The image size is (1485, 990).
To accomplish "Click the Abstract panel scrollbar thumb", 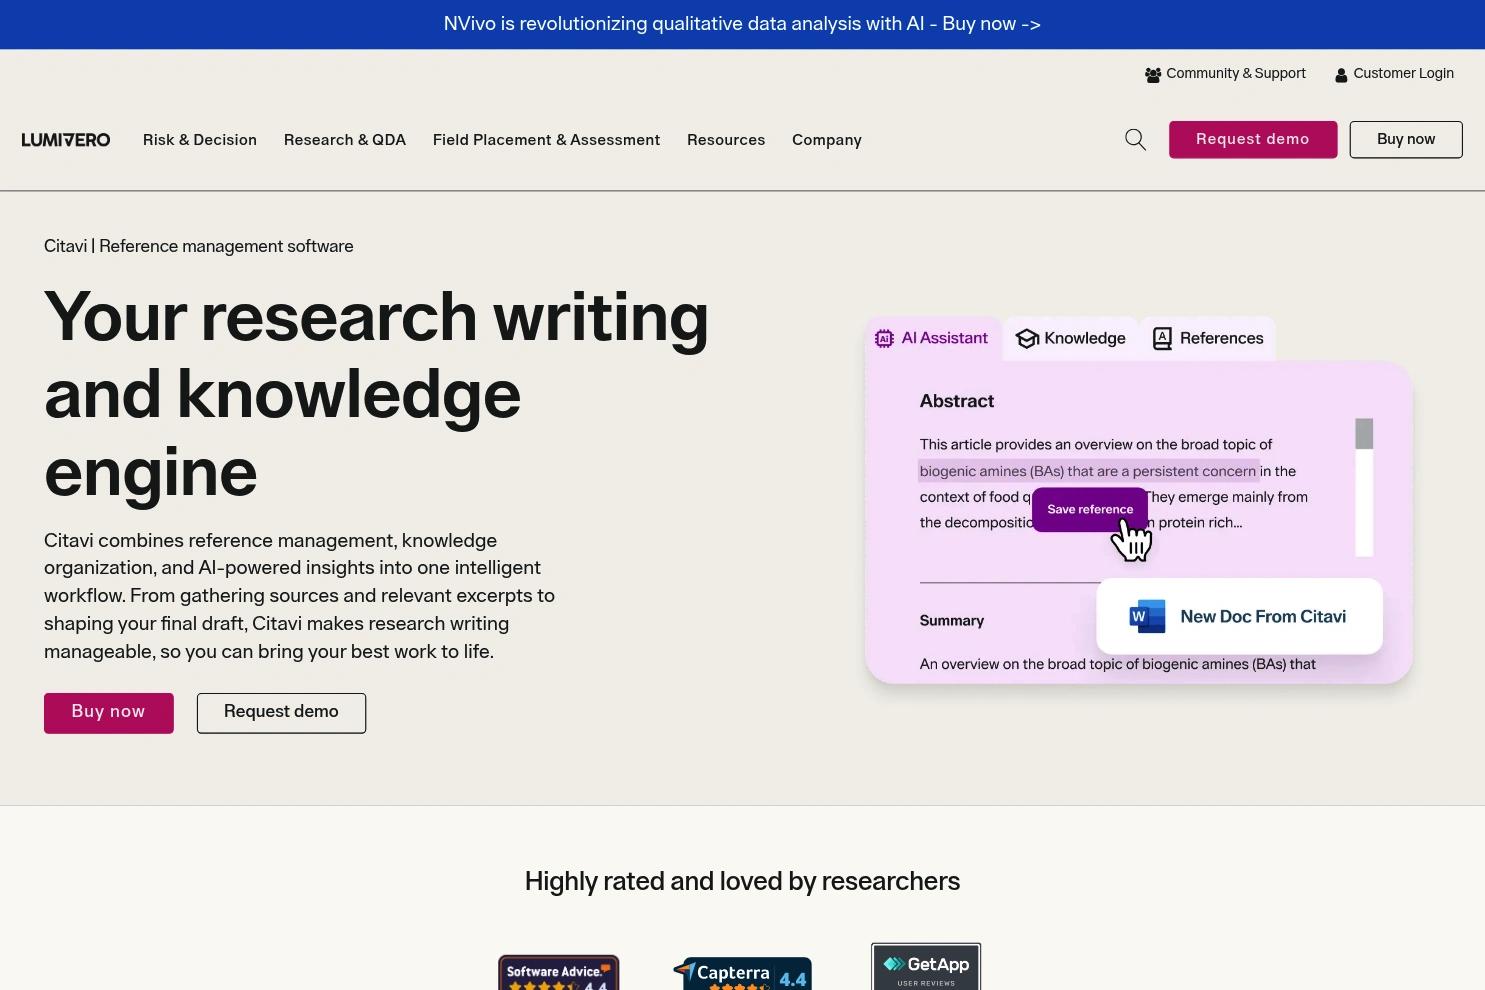I will coord(1364,434).
